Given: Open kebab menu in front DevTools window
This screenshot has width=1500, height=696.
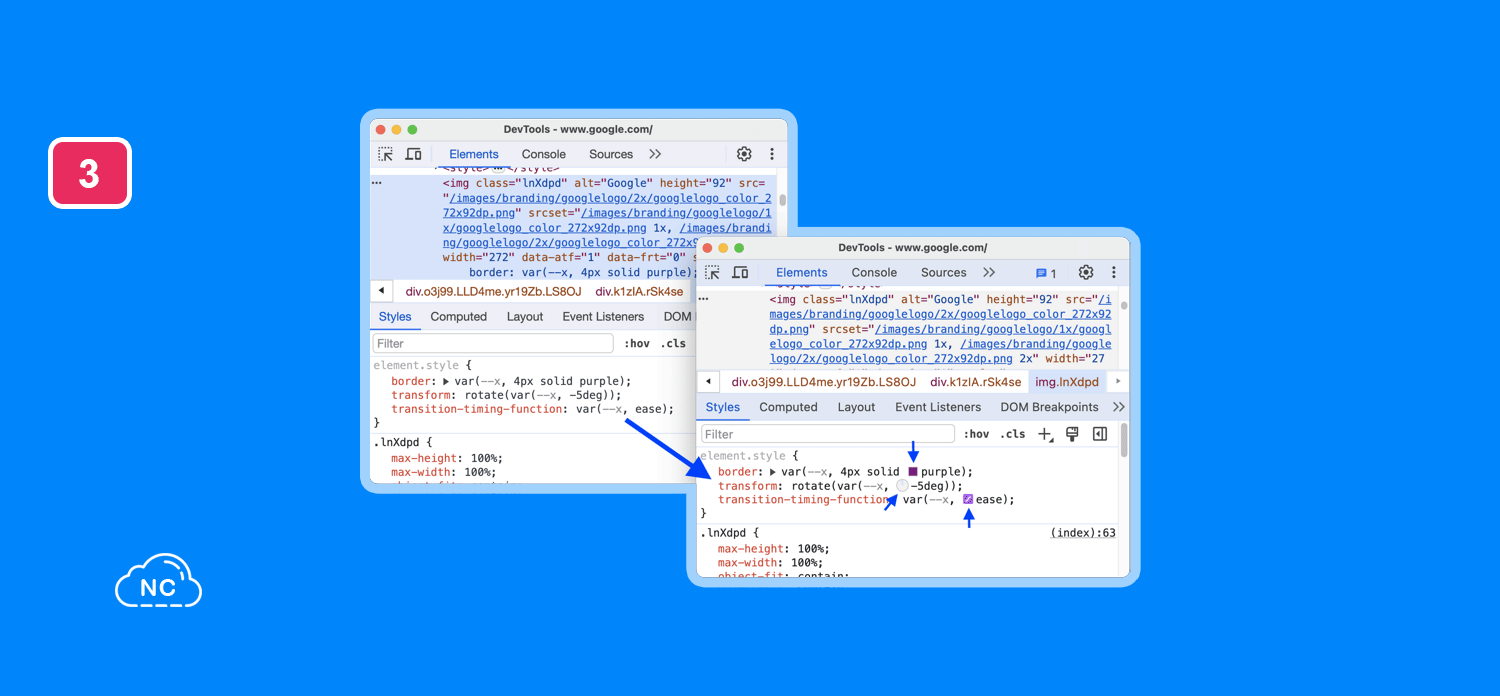Looking at the screenshot, I should [1113, 272].
